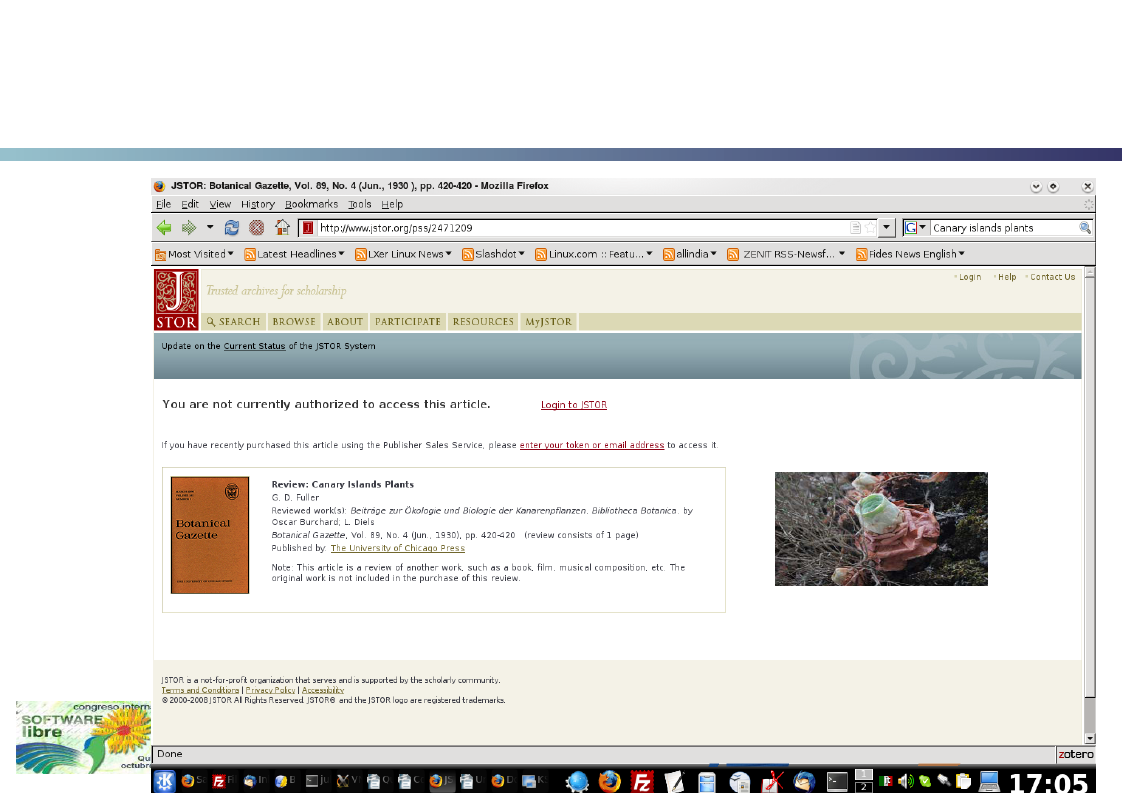Viewport: 1123px width, 794px height.
Task: Click the 17:05 panel clock
Action: coord(1049,783)
